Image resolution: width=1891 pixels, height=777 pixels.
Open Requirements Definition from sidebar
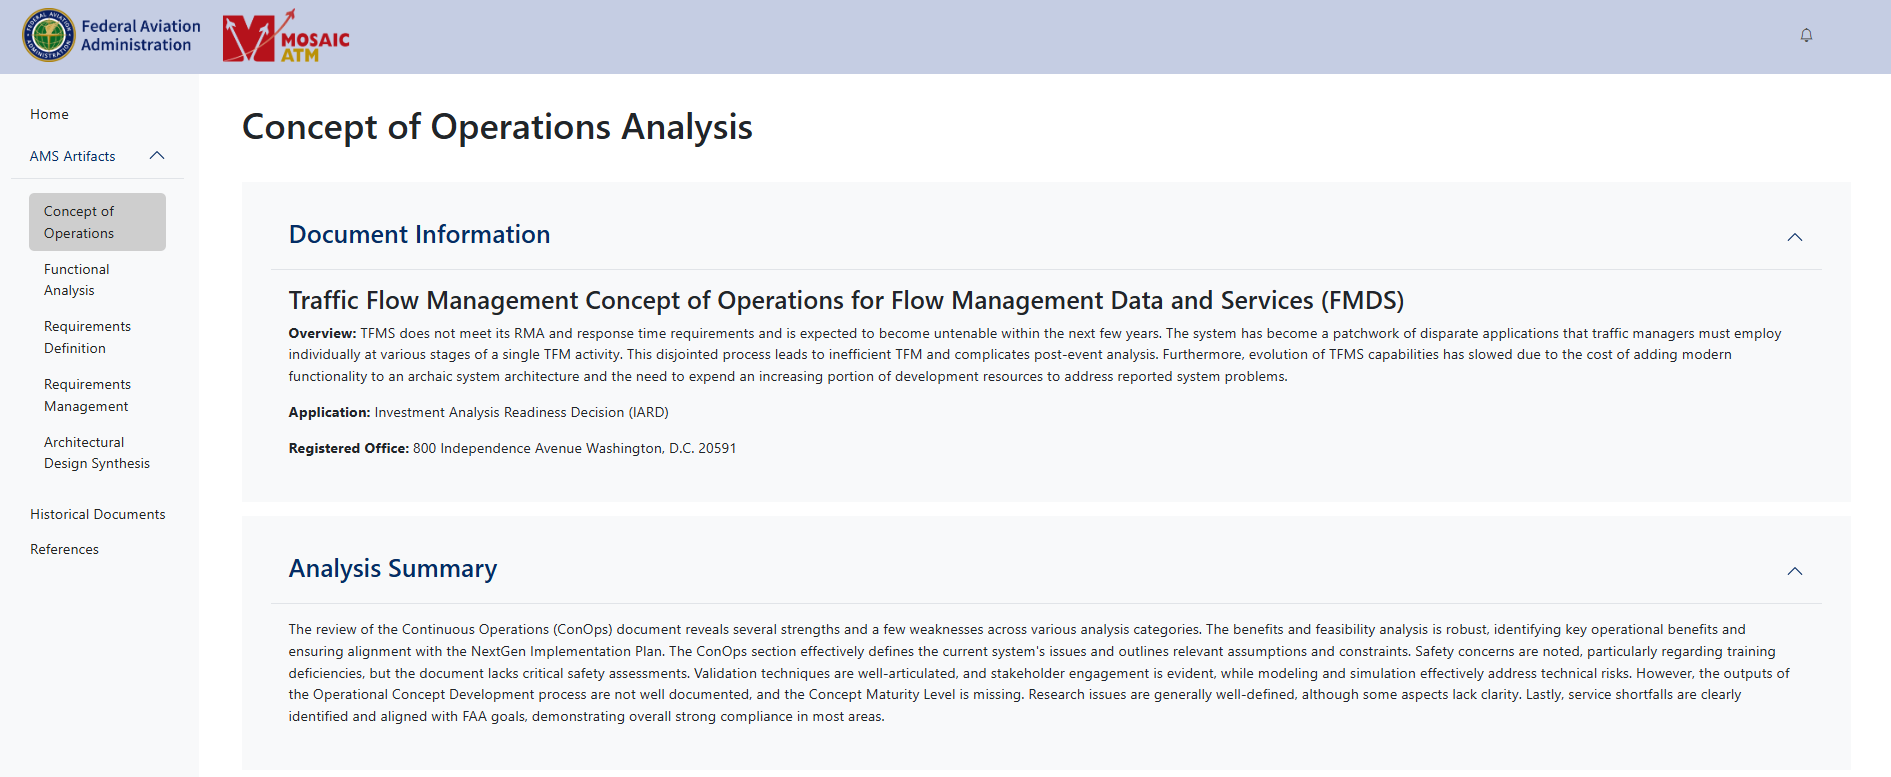point(87,337)
